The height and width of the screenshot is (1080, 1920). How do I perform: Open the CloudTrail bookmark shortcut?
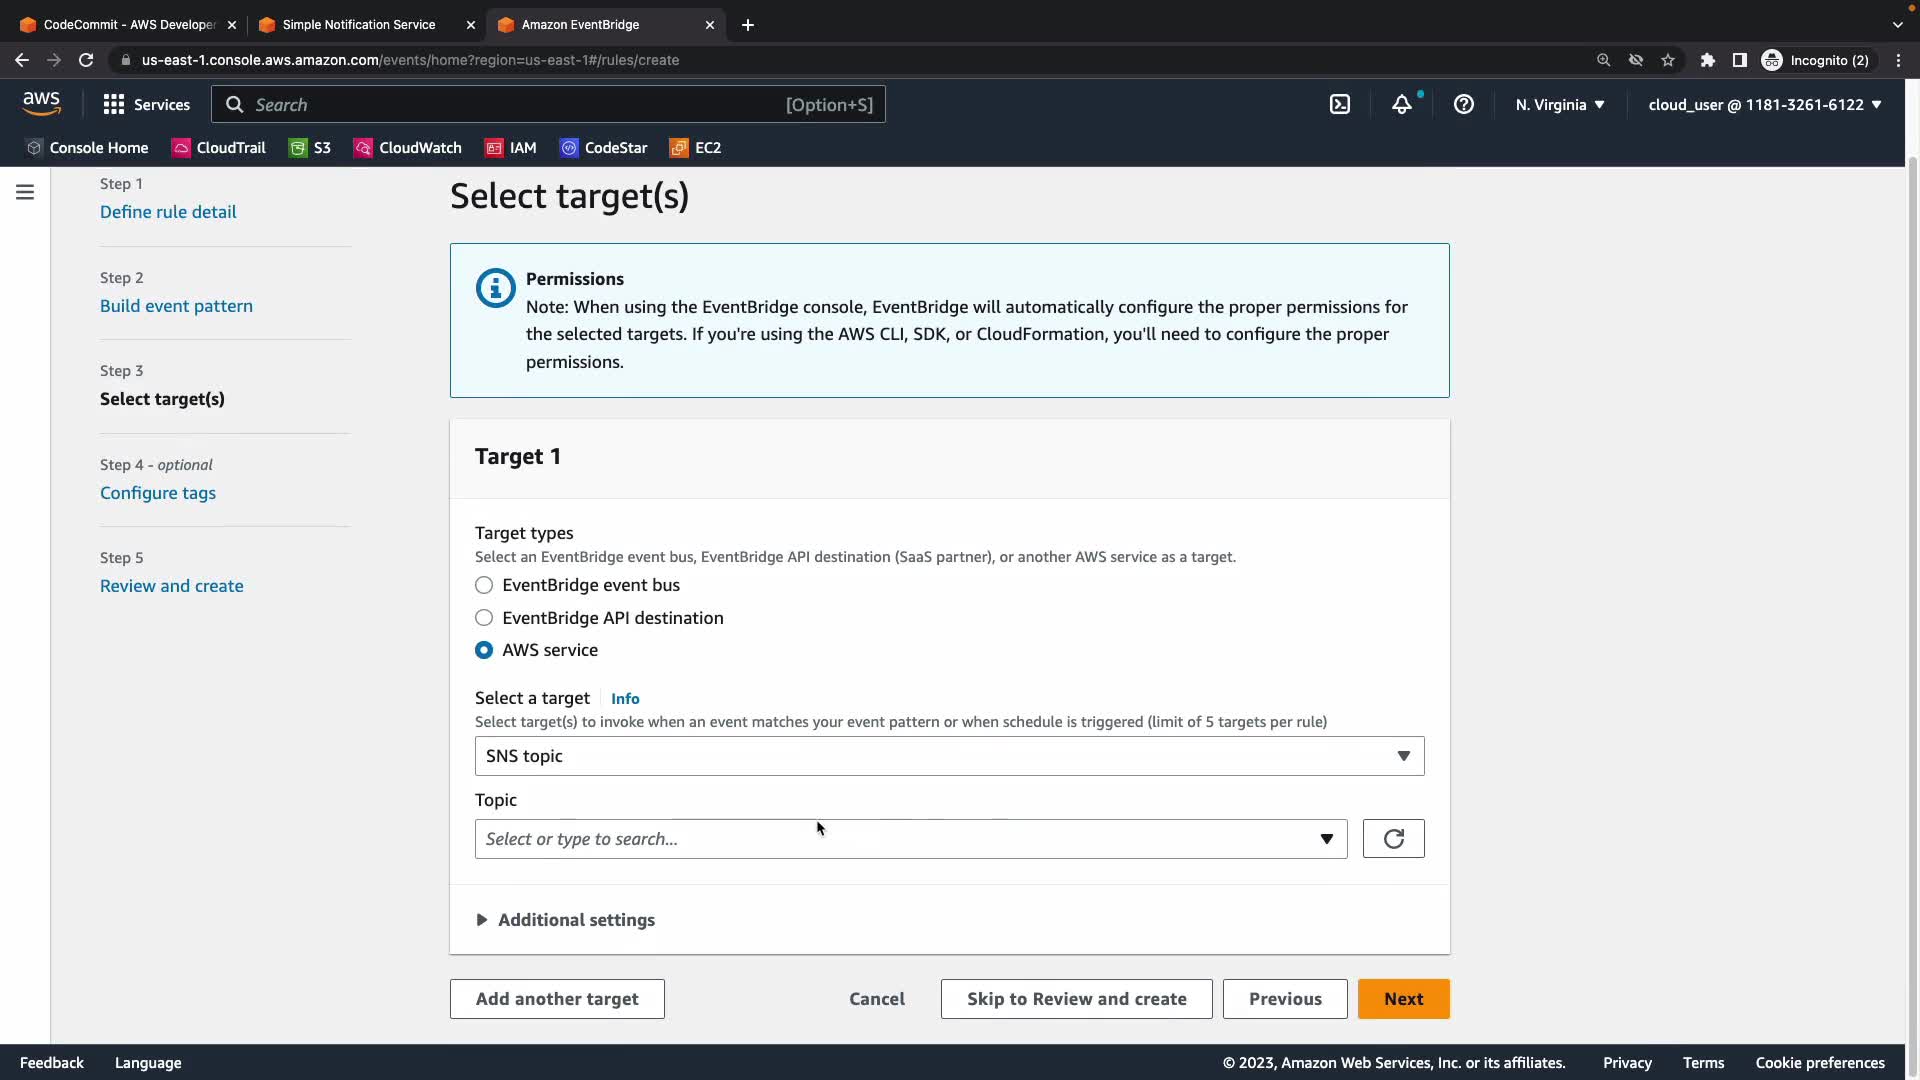[x=219, y=148]
